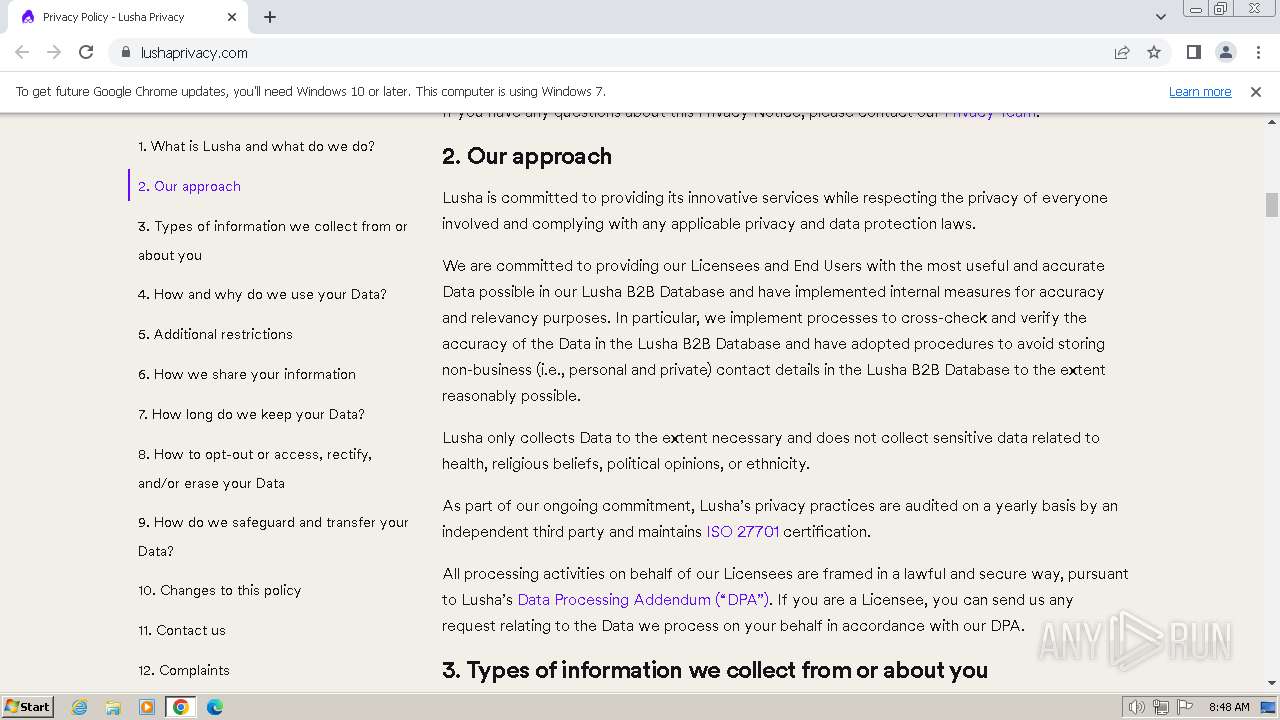This screenshot has height=720, width=1280.
Task: Go to '7. How long do we keep your Data?'
Action: [x=251, y=414]
